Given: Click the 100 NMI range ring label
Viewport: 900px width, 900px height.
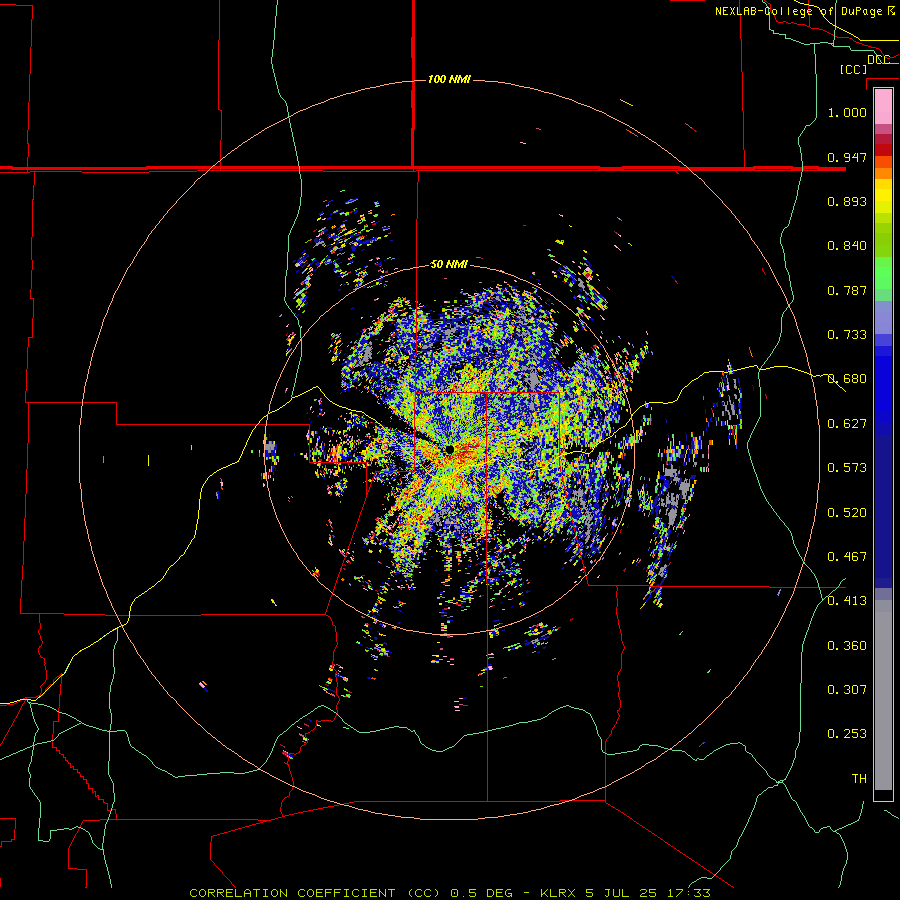Looking at the screenshot, I should [x=449, y=79].
